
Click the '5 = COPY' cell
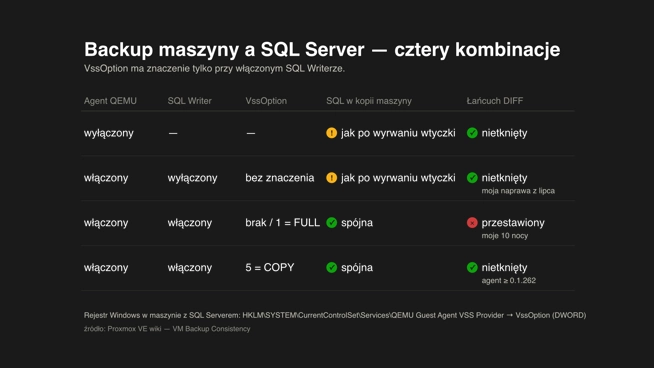[x=270, y=268]
